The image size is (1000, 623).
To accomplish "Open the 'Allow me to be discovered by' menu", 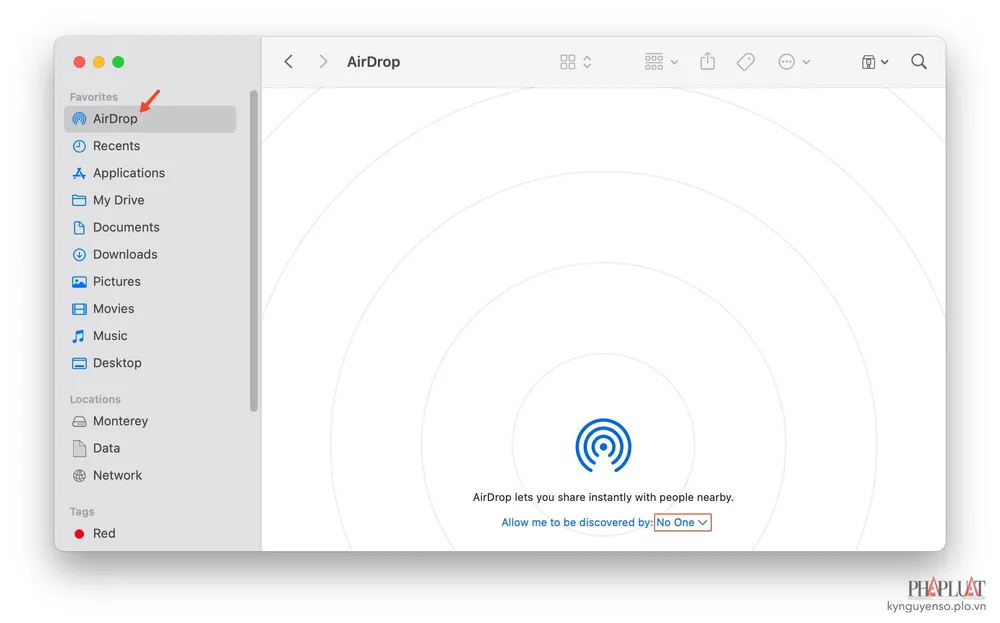I will pyautogui.click(x=682, y=522).
